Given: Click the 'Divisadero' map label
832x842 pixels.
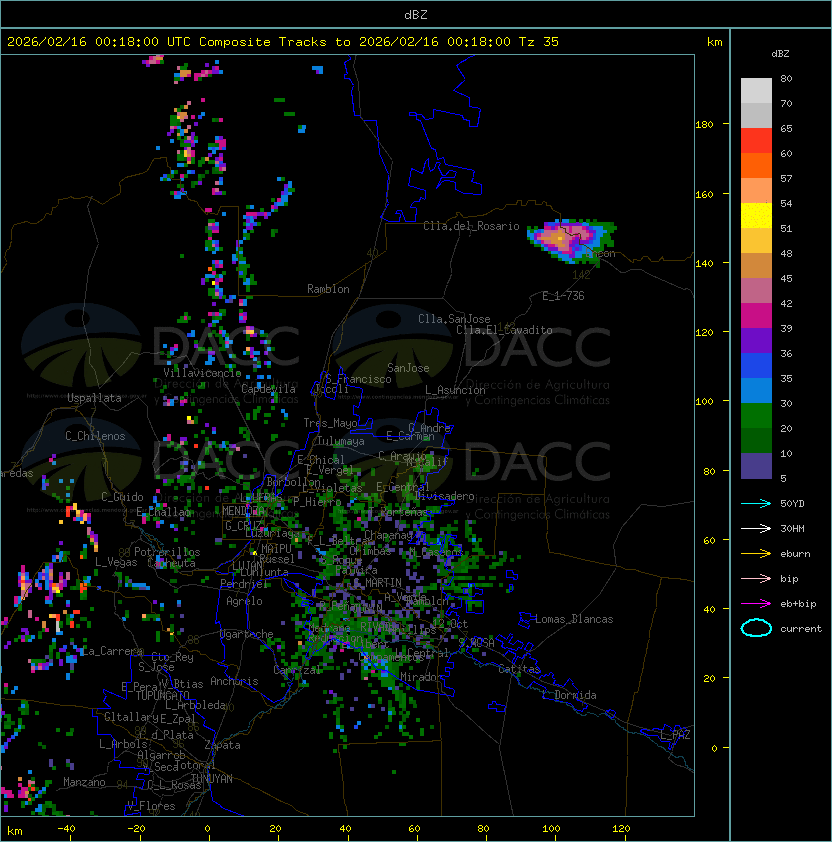Looking at the screenshot, I should pos(444,496).
